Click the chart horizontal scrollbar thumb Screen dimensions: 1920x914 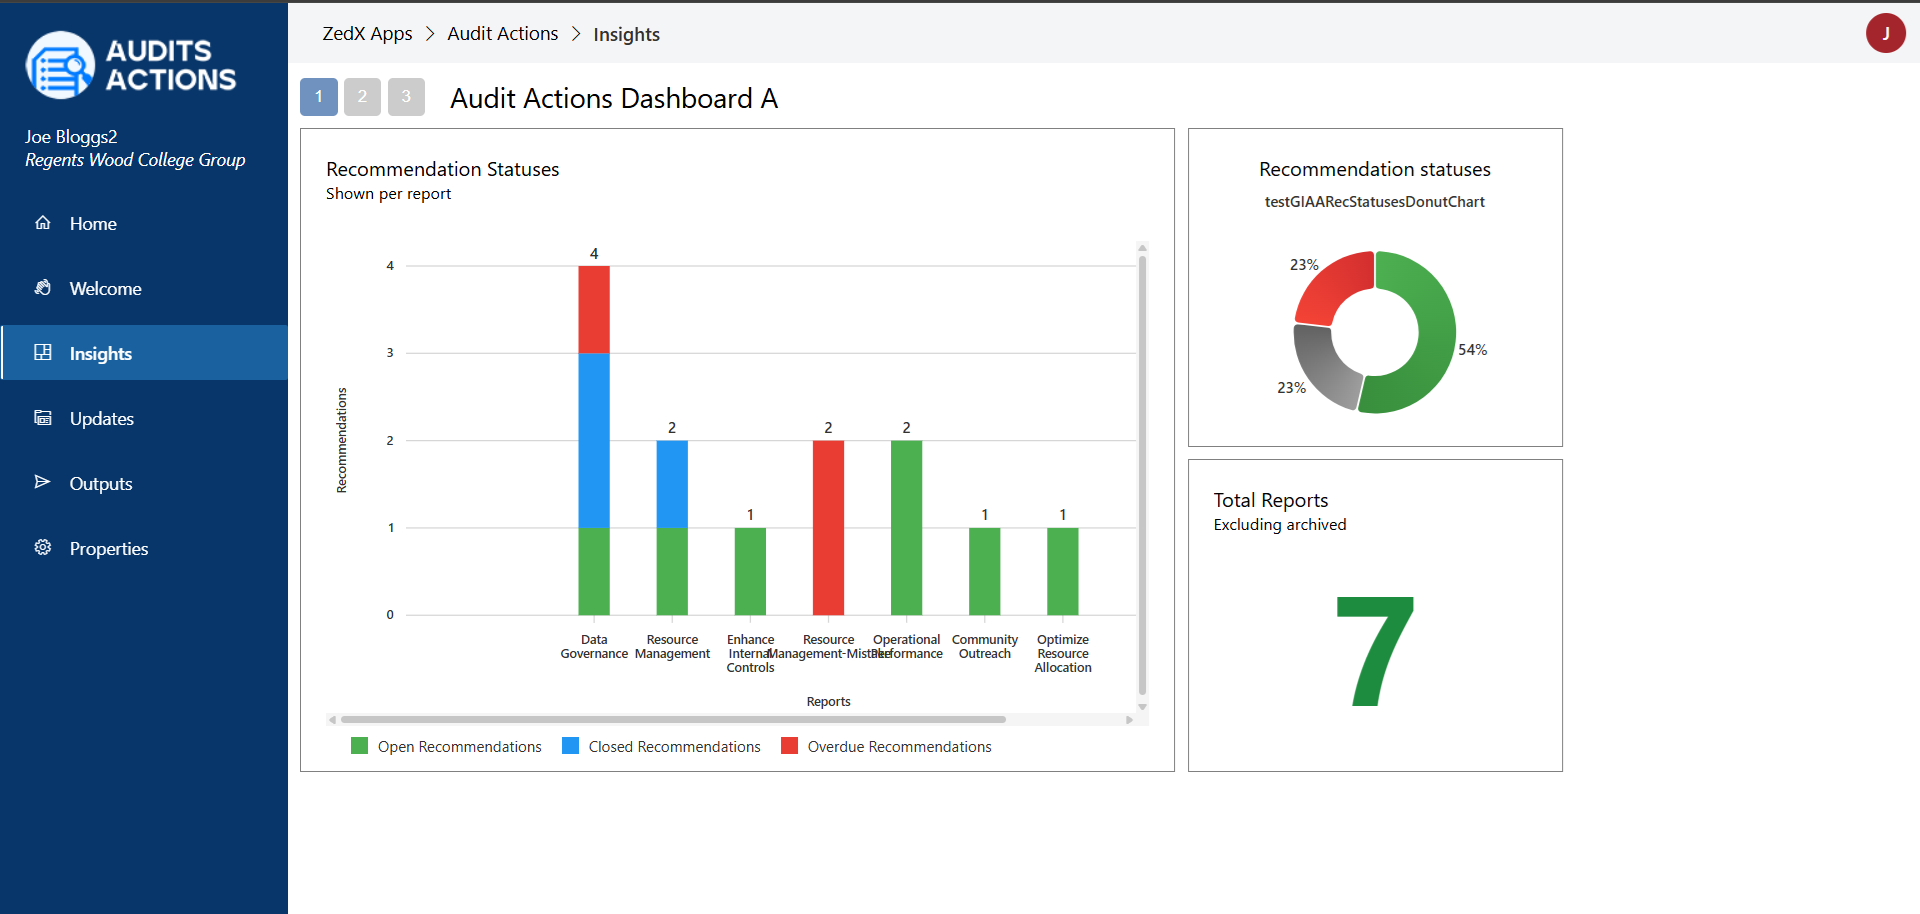(673, 719)
